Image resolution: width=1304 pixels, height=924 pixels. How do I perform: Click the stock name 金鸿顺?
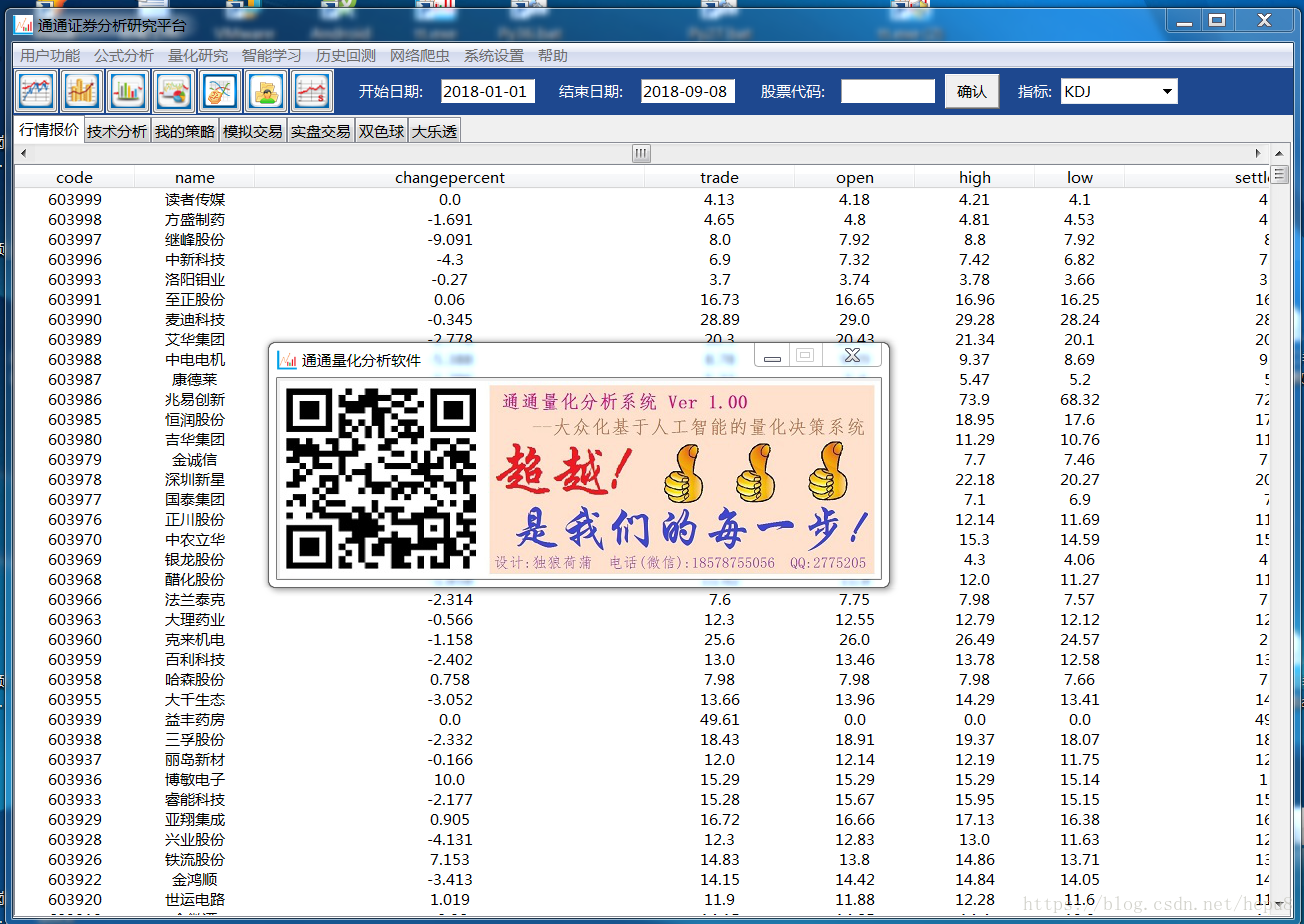click(195, 880)
